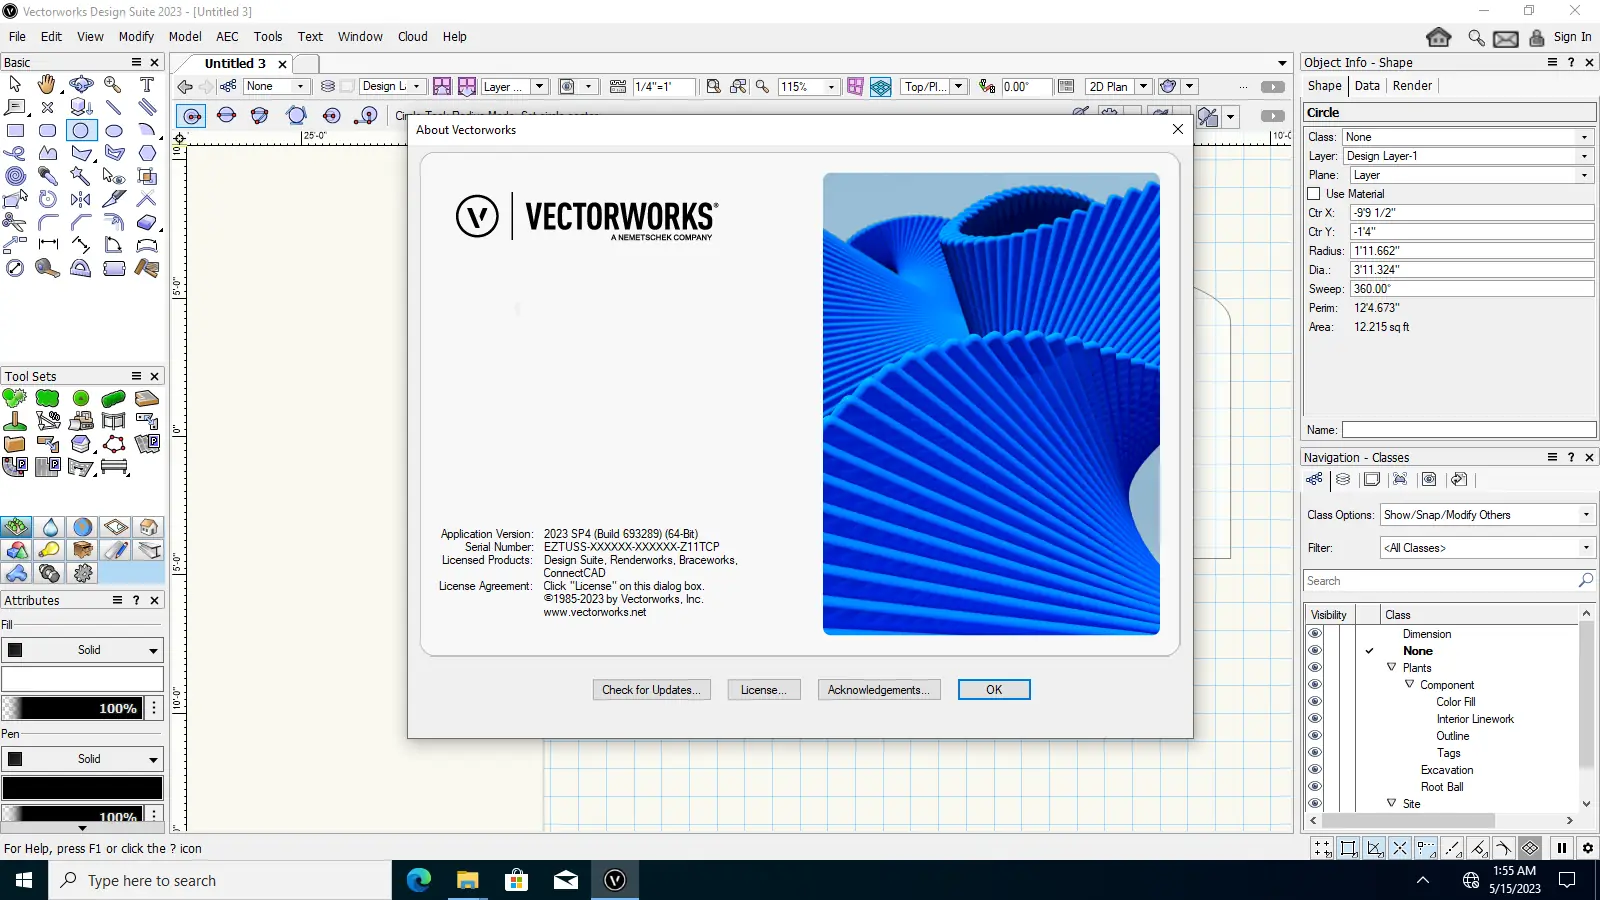Viewport: 1600px width, 900px height.
Task: Open the AEC menu
Action: tap(227, 37)
